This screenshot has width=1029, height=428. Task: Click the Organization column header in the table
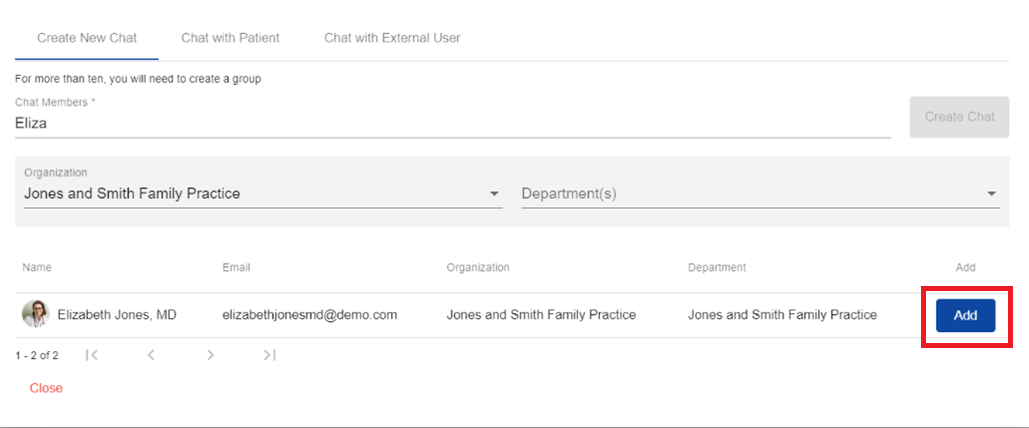tap(478, 268)
